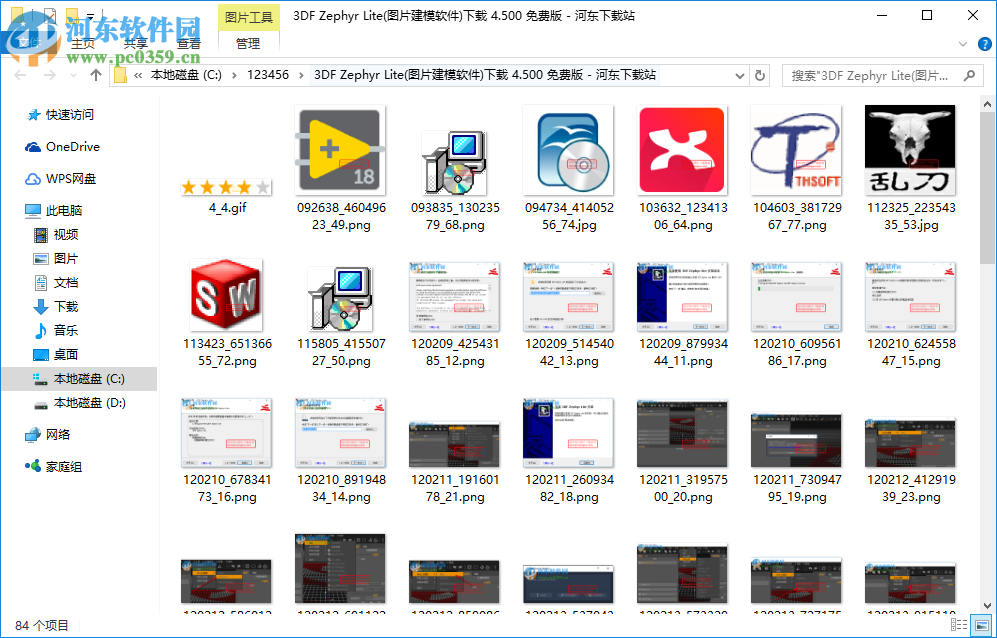
Task: Navigate forward with the forward arrow
Action: (x=50, y=75)
